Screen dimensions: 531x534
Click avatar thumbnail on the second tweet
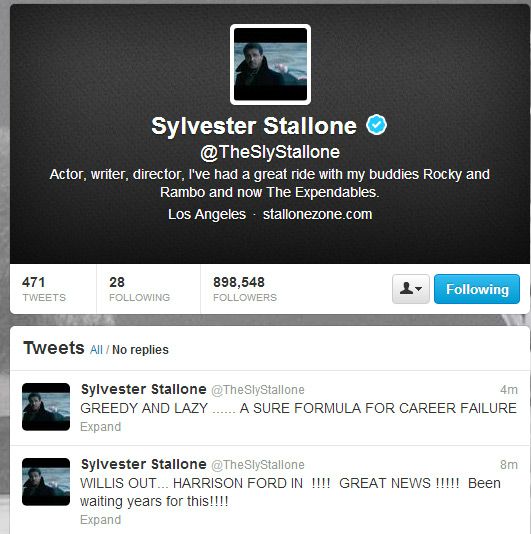[46, 482]
